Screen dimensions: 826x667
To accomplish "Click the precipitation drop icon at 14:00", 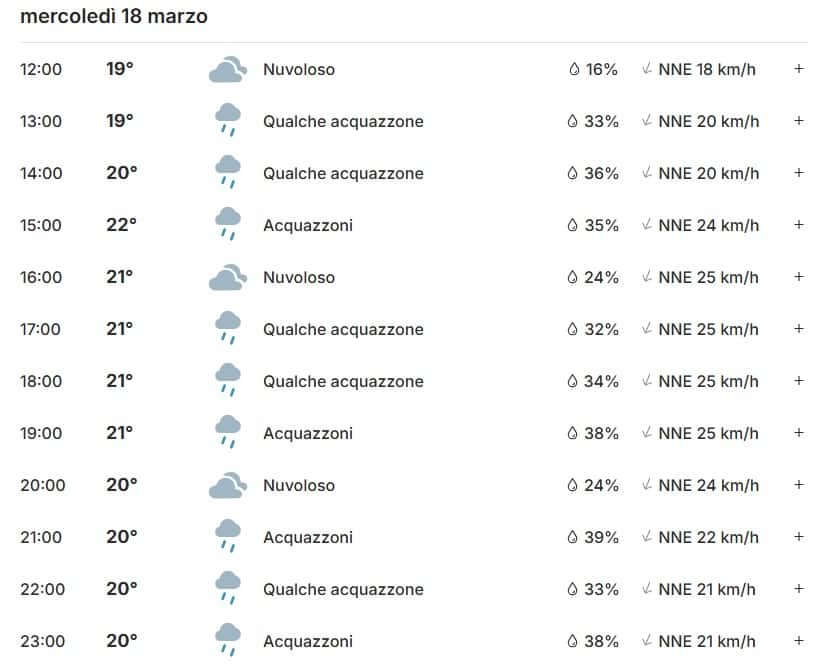I will (x=573, y=173).
